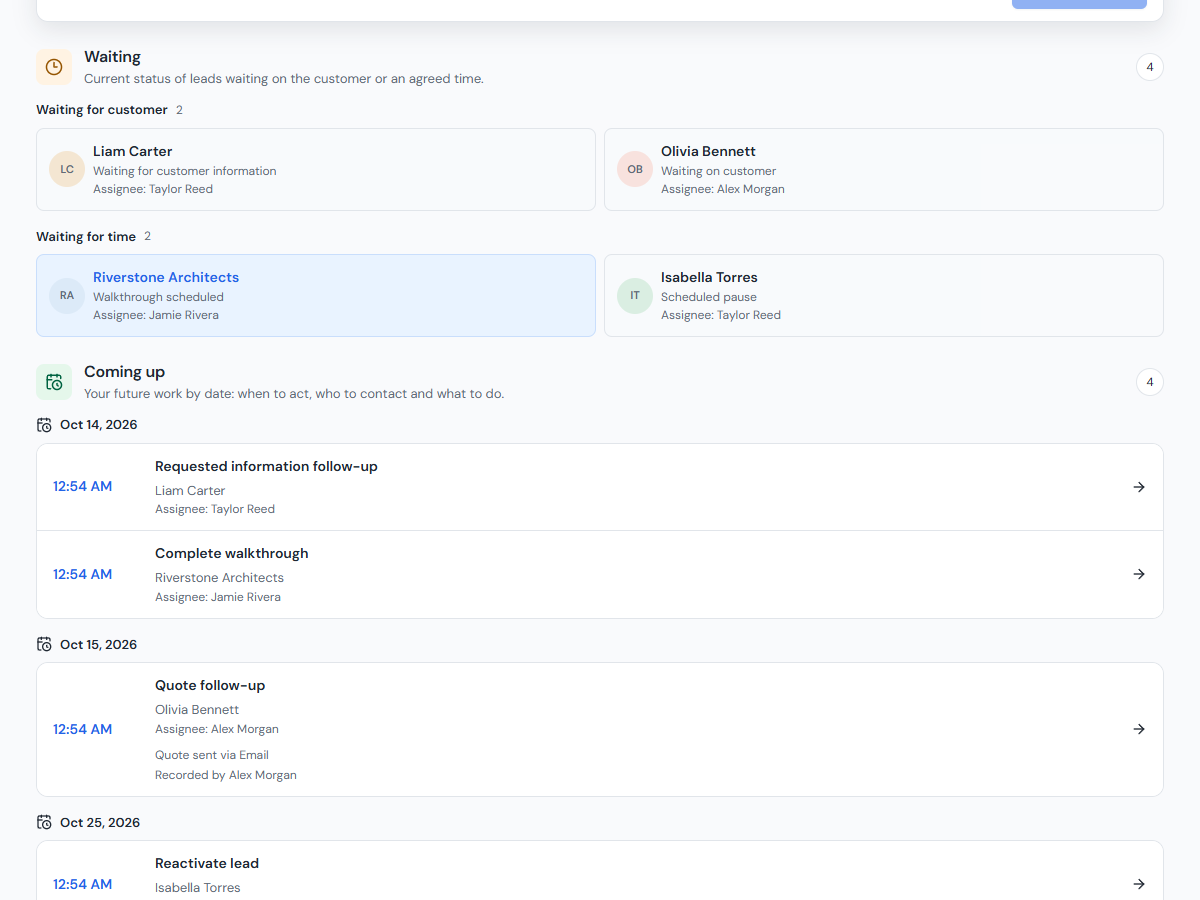Select the Reactivate lead row title
1200x900 pixels.
[207, 863]
